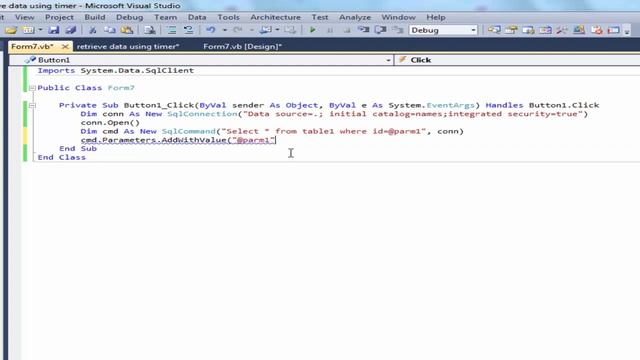Open the Team menu
Viewport: 640px width, 360px height.
(x=165, y=17)
